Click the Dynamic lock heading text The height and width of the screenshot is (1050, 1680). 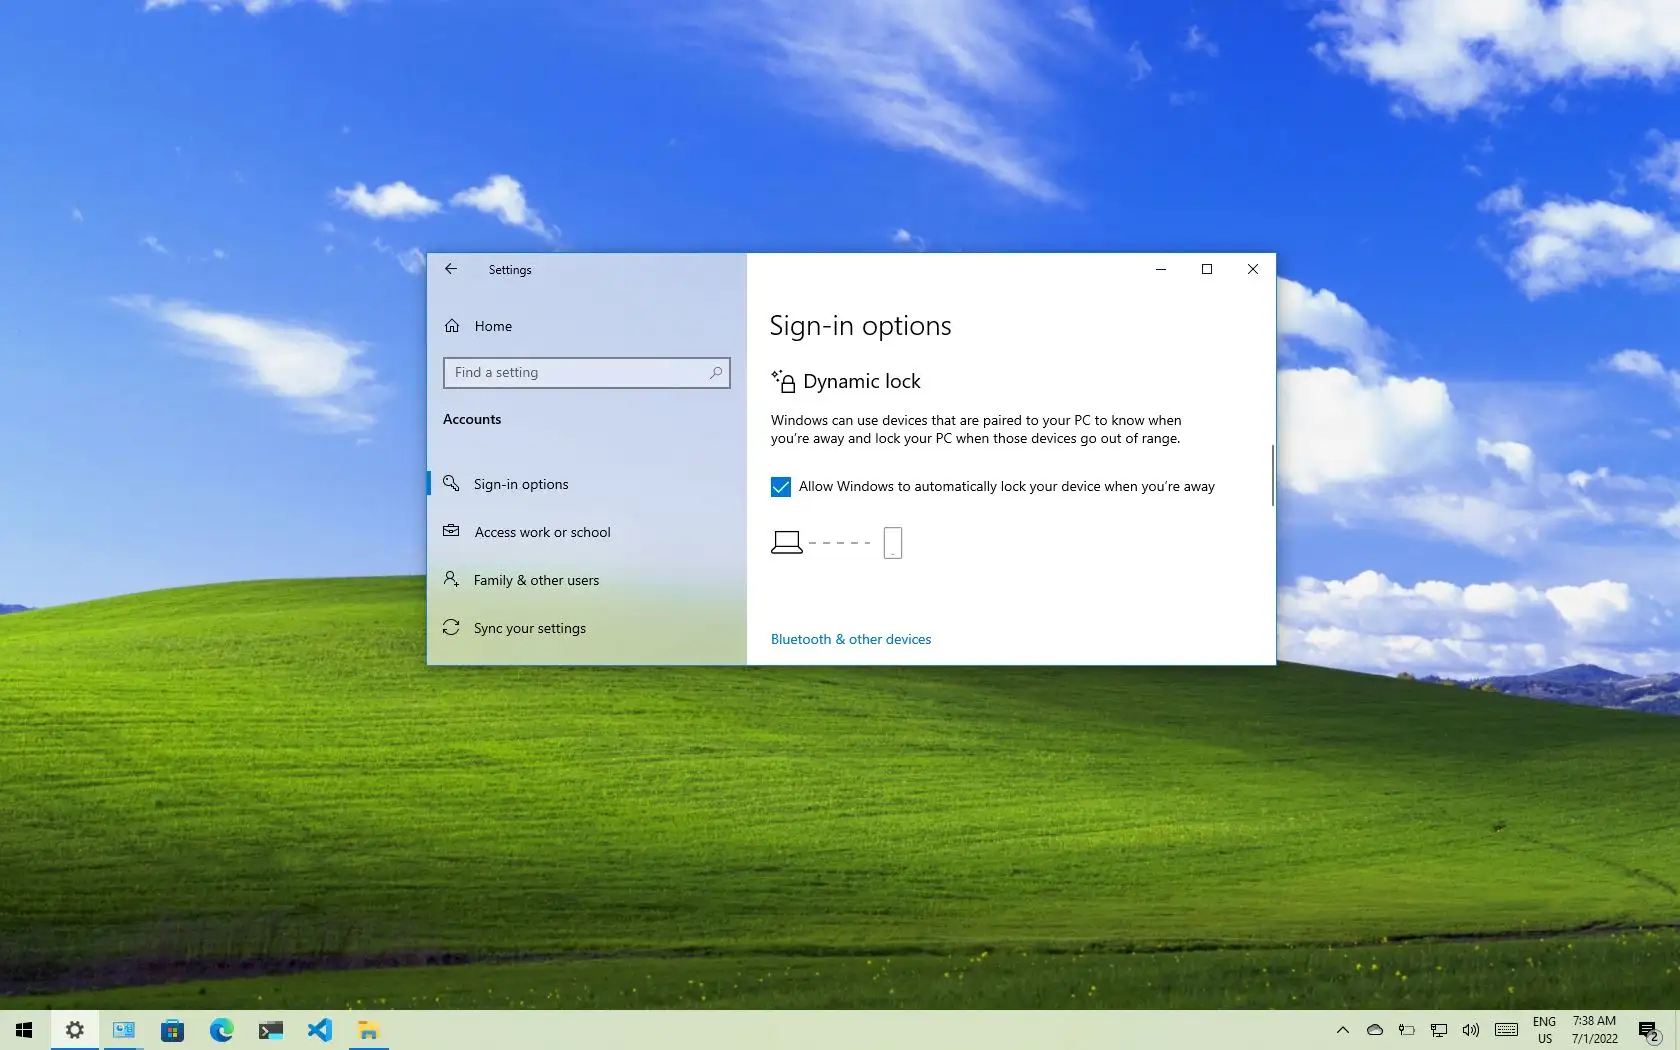coord(862,381)
